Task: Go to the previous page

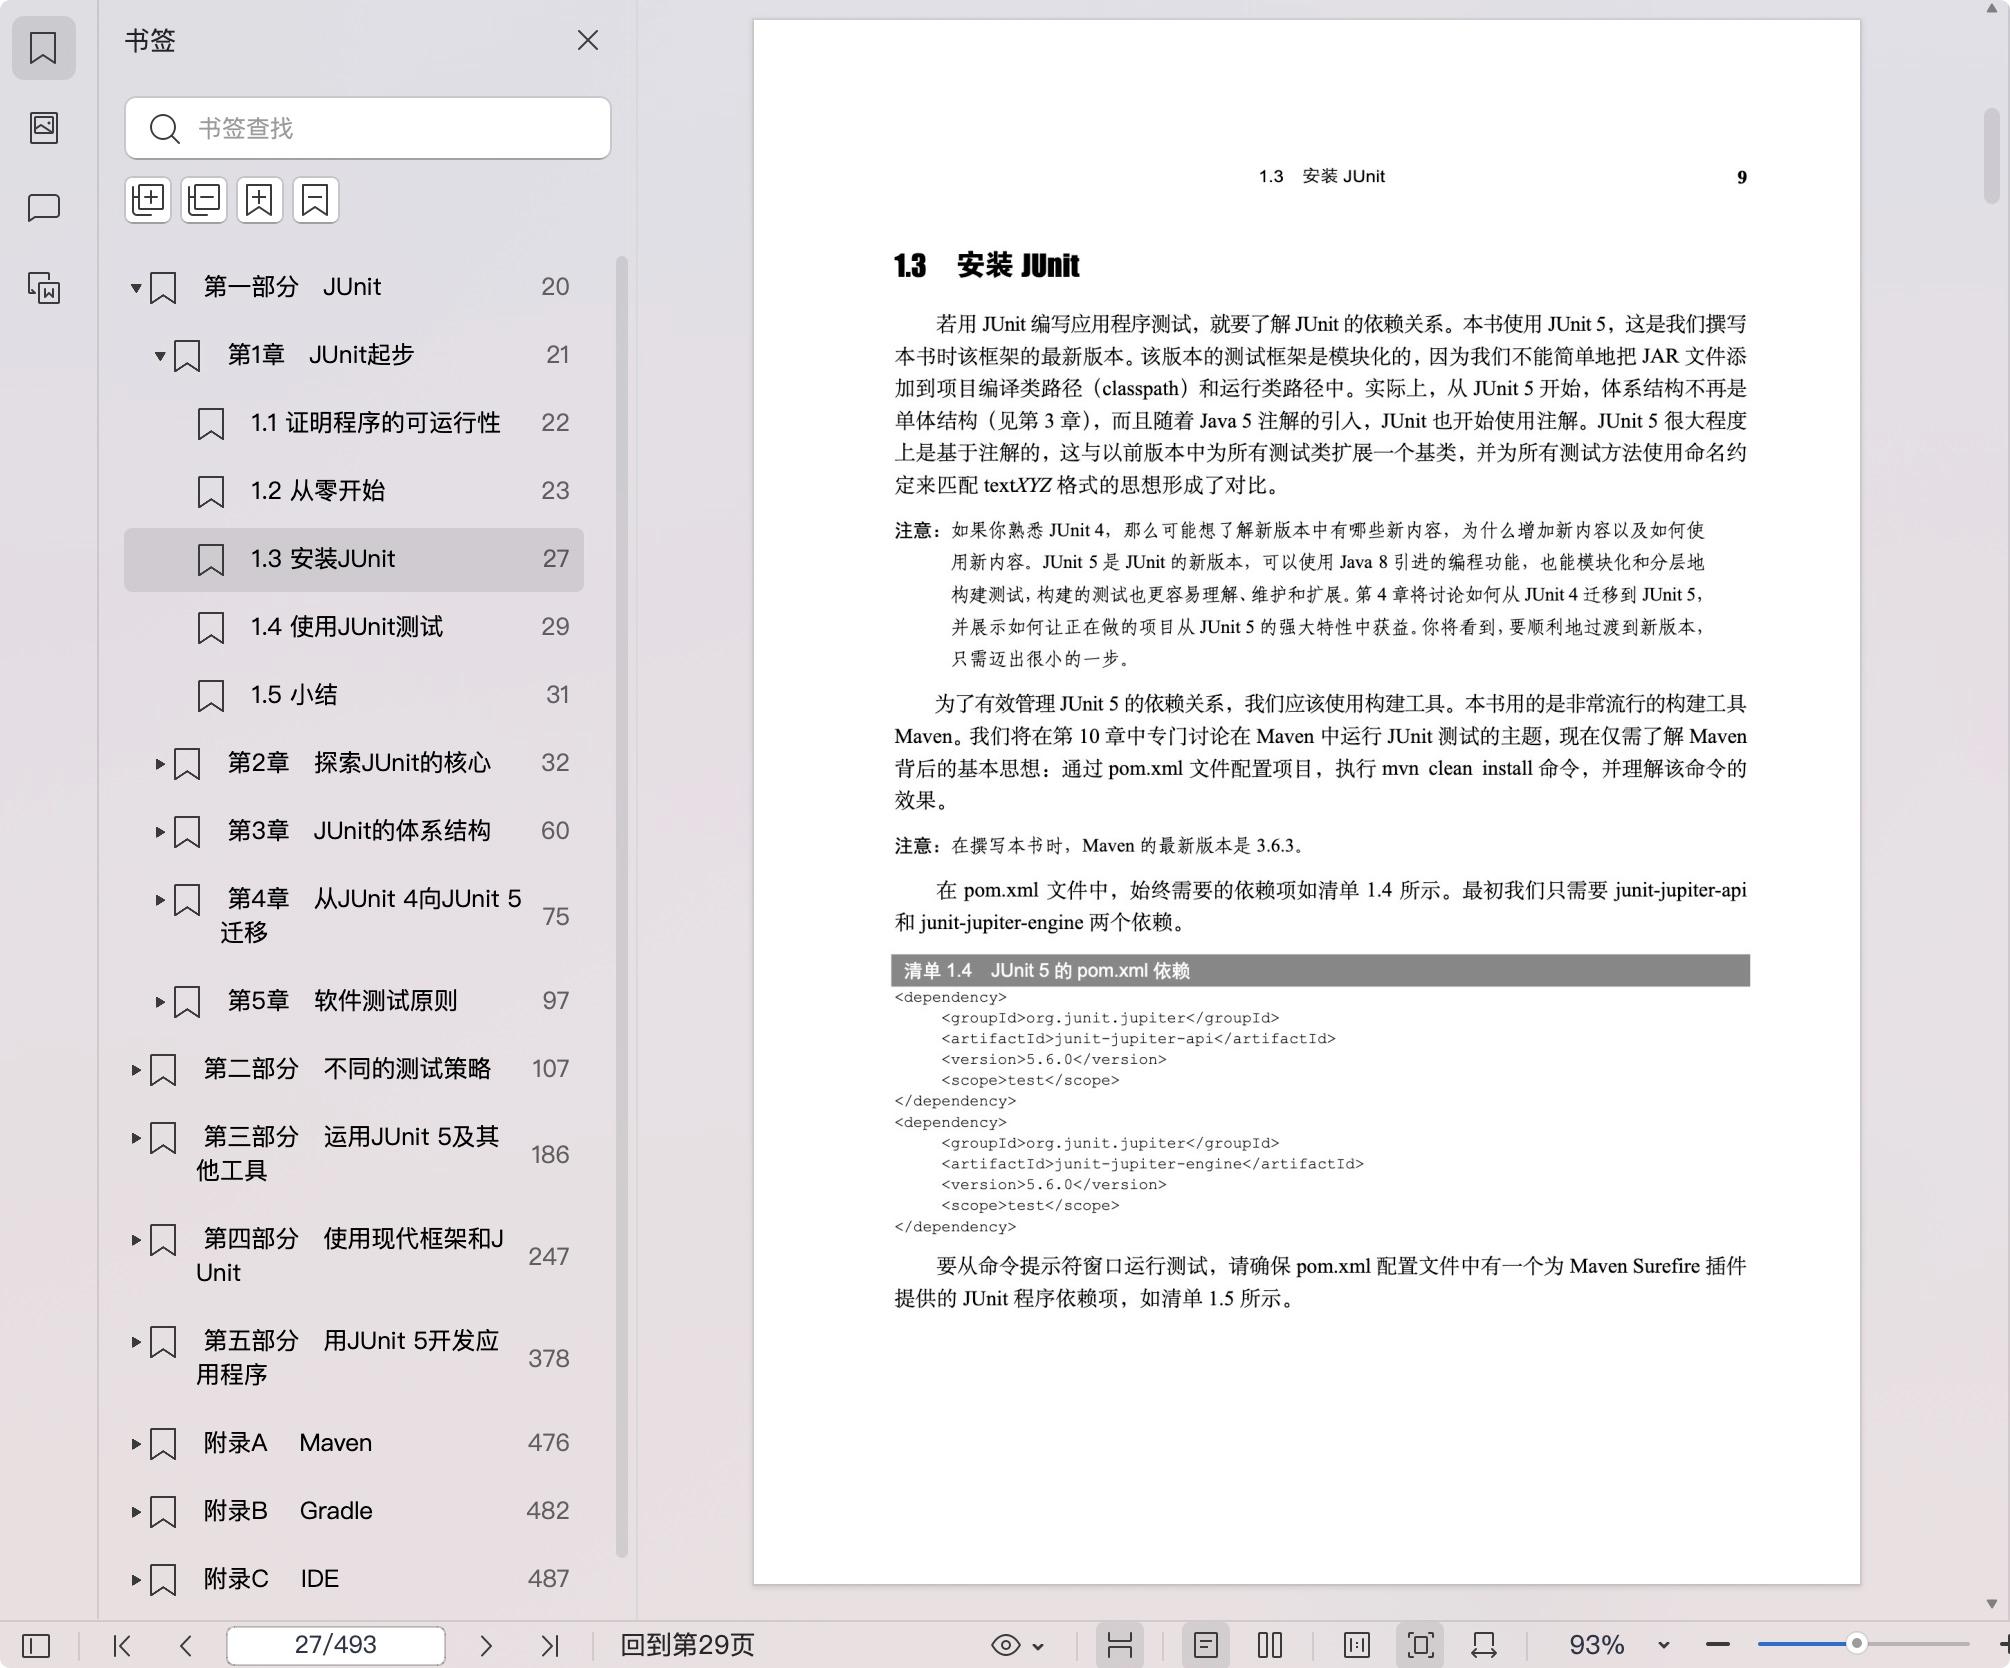Action: tap(186, 1645)
